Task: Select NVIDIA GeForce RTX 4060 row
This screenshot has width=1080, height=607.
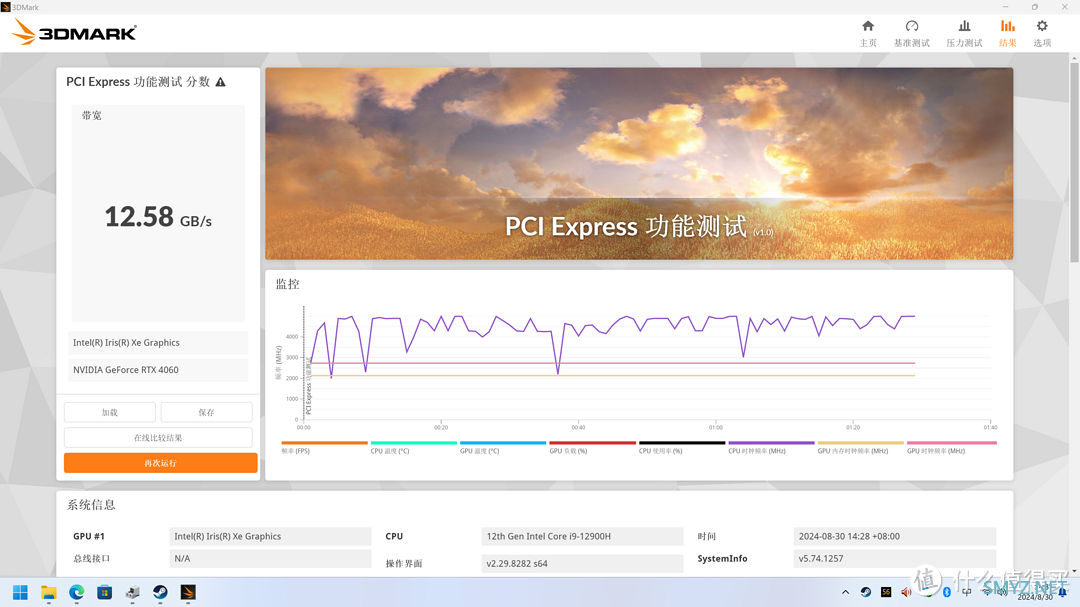Action: (x=158, y=370)
